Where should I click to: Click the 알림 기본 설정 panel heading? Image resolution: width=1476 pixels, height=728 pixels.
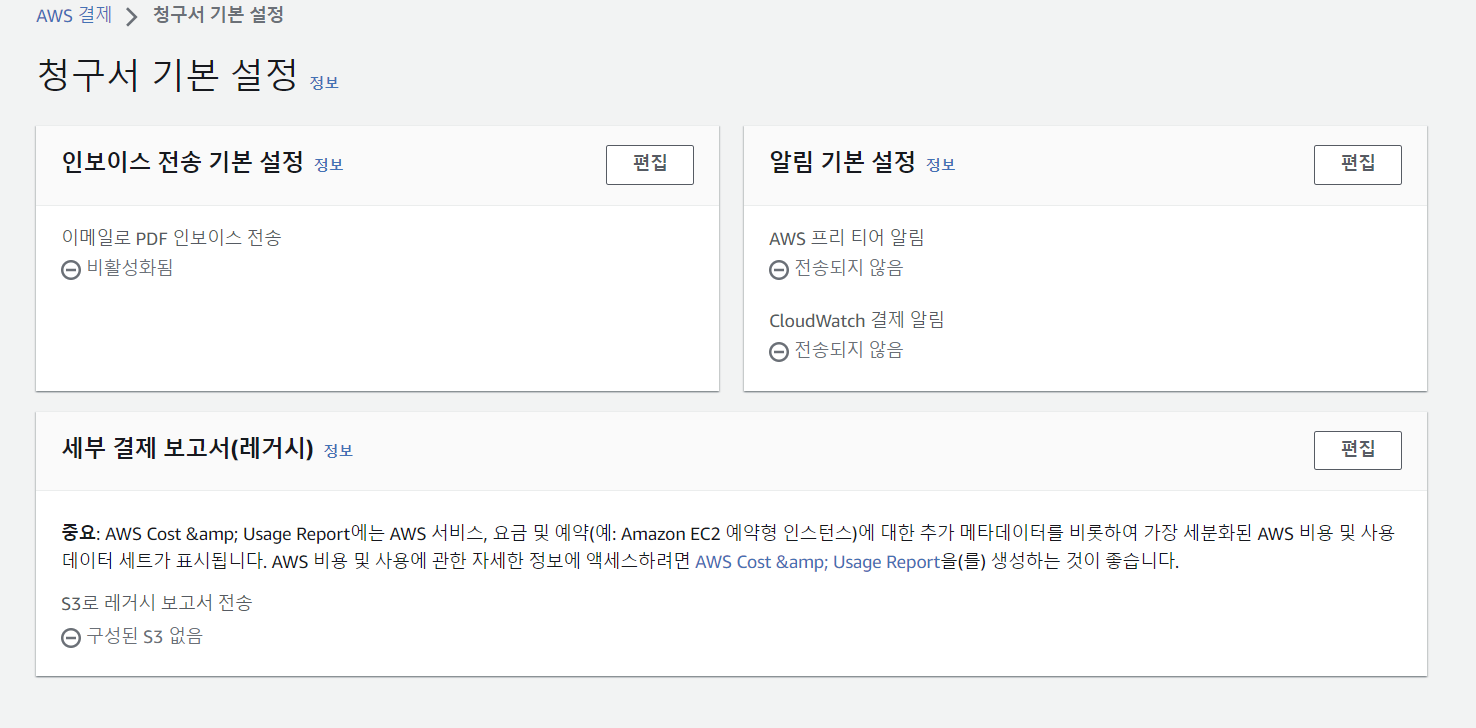[x=843, y=162]
